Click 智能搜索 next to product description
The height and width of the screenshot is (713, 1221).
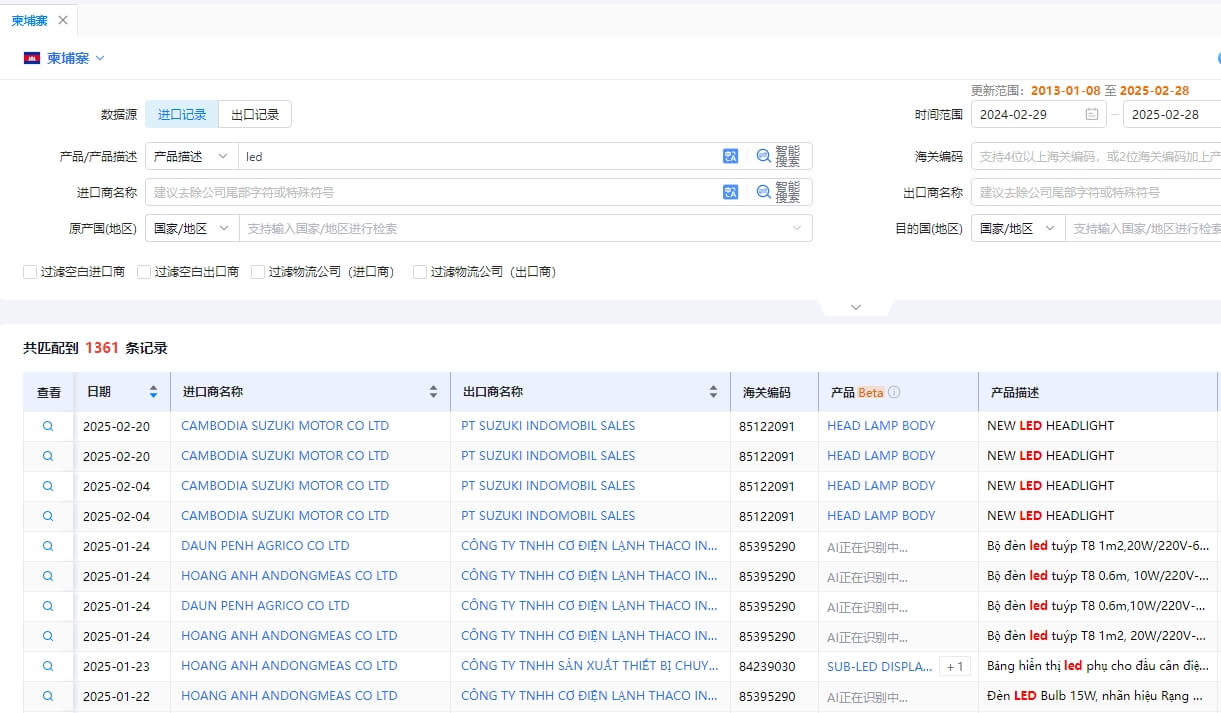pos(779,156)
